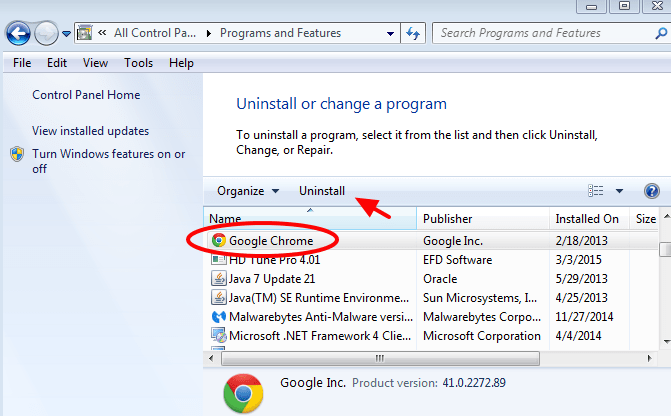Image resolution: width=671 pixels, height=416 pixels.
Task: Sort by the Publisher column header
Action: (483, 219)
